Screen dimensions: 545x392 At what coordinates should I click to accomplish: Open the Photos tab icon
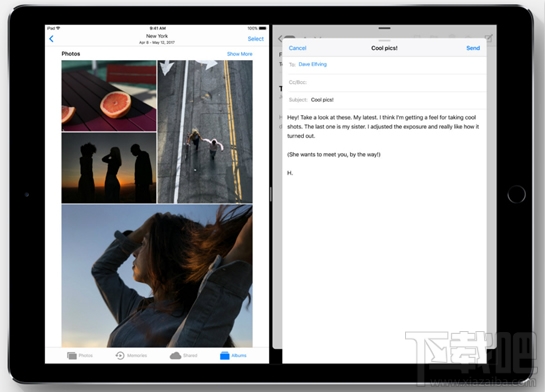pos(72,356)
